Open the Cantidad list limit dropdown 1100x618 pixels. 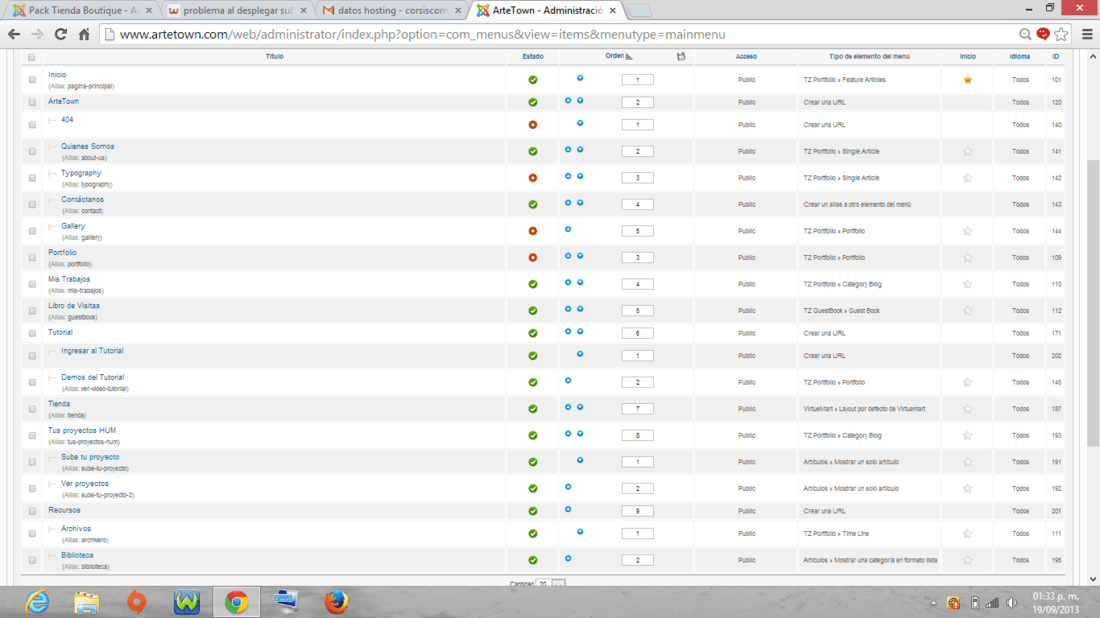pos(551,583)
